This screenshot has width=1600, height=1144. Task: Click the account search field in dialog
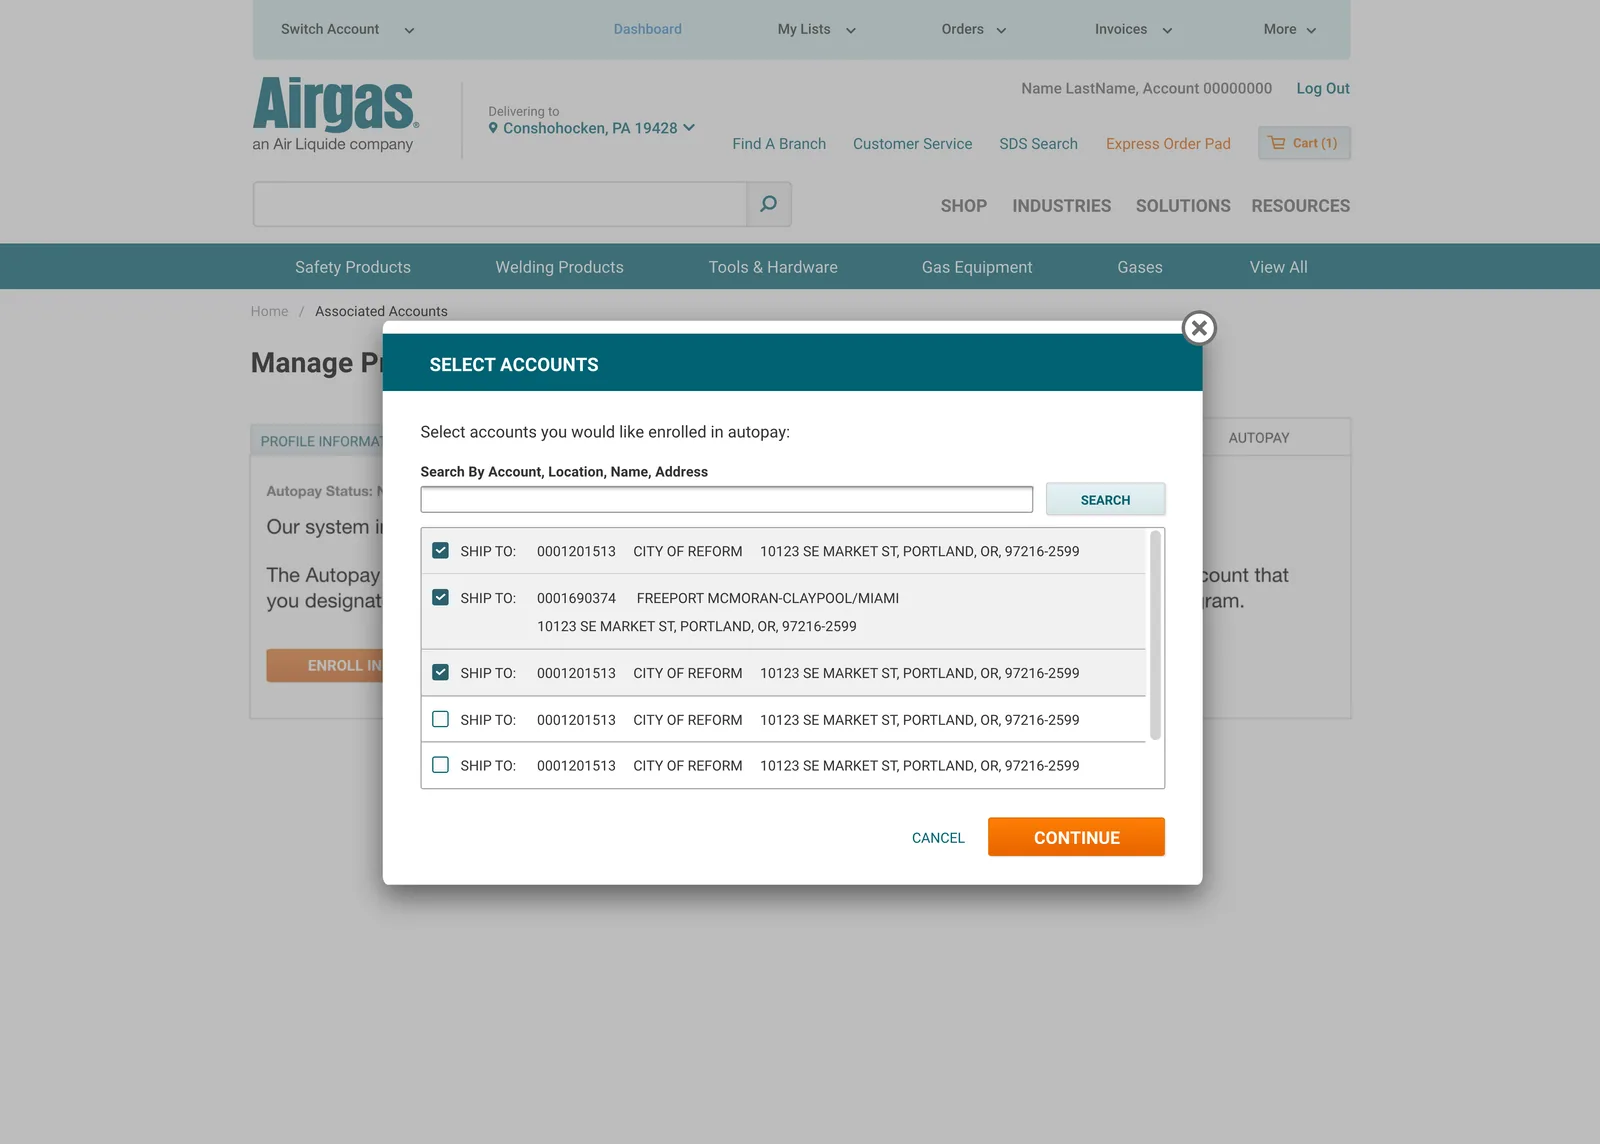point(727,499)
